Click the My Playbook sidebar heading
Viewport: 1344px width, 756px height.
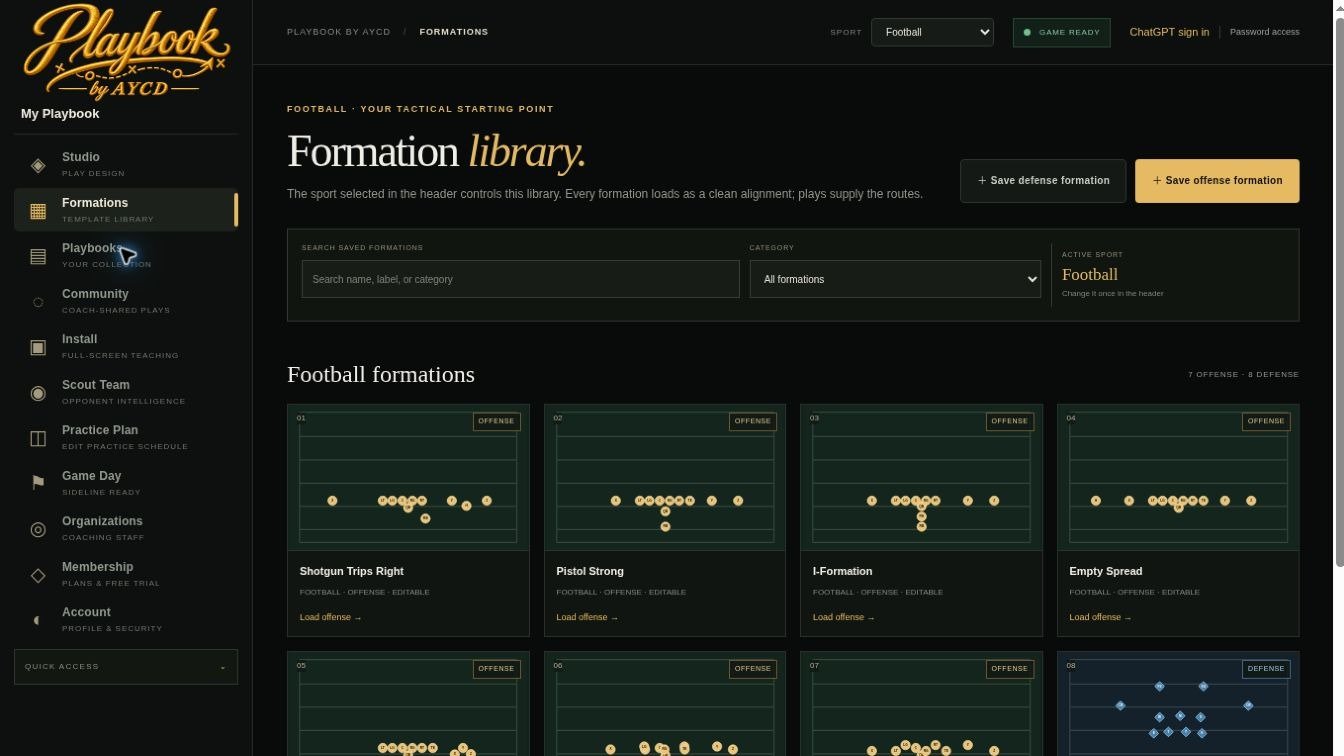click(60, 114)
